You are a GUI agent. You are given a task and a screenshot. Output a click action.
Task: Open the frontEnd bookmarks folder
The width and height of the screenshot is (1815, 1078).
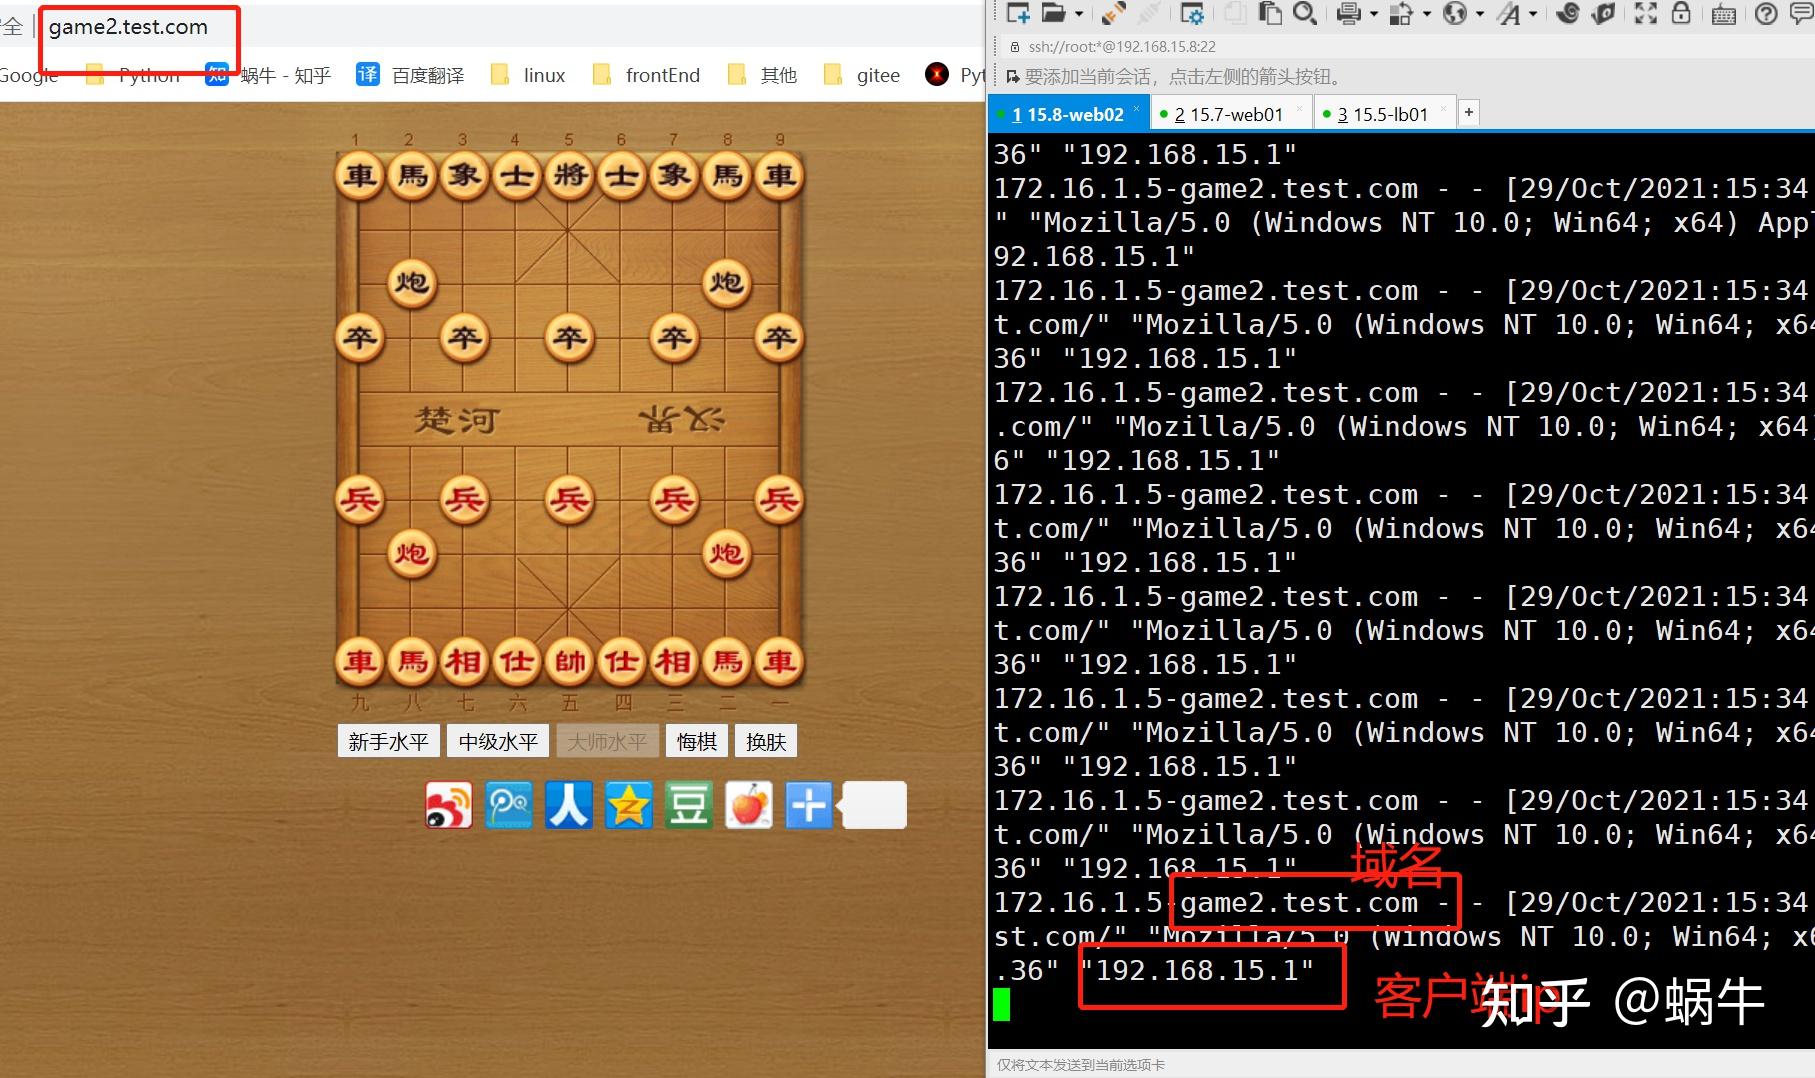[x=647, y=75]
